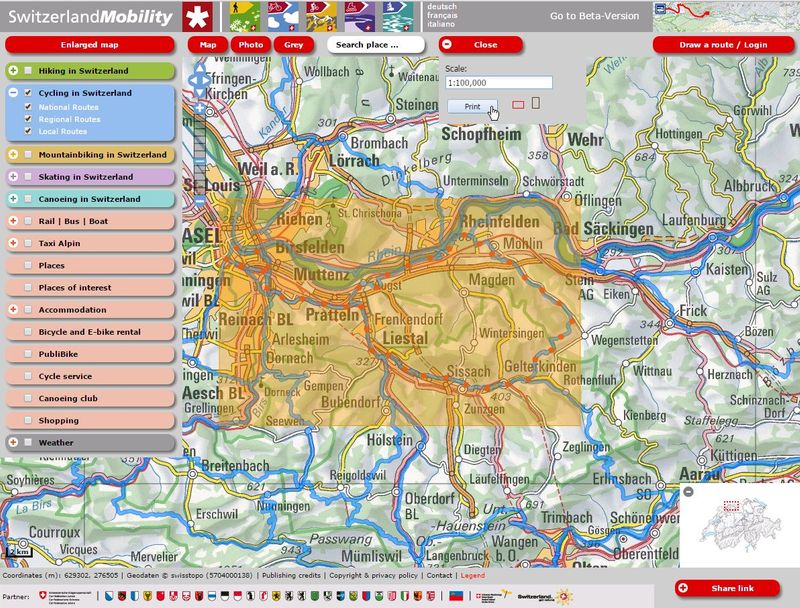
Task: Switch to Photo map view
Action: 250,45
